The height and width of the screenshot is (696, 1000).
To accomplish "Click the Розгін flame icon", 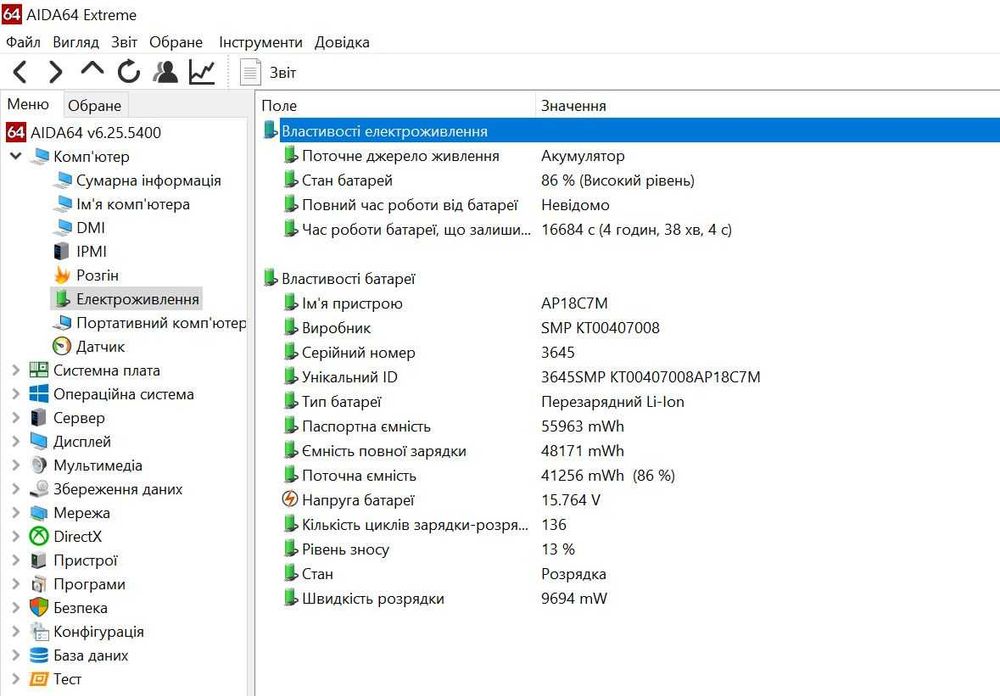I will (x=62, y=275).
